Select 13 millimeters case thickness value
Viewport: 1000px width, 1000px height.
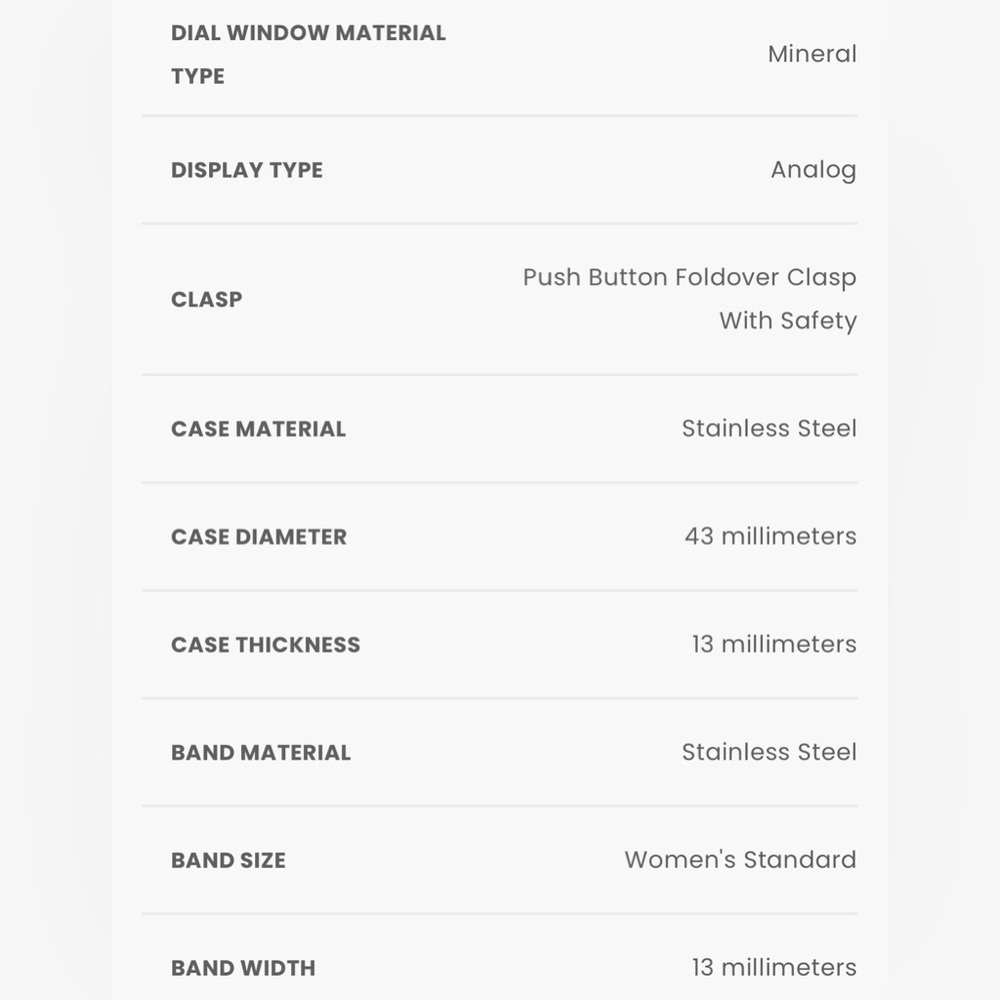tap(774, 644)
